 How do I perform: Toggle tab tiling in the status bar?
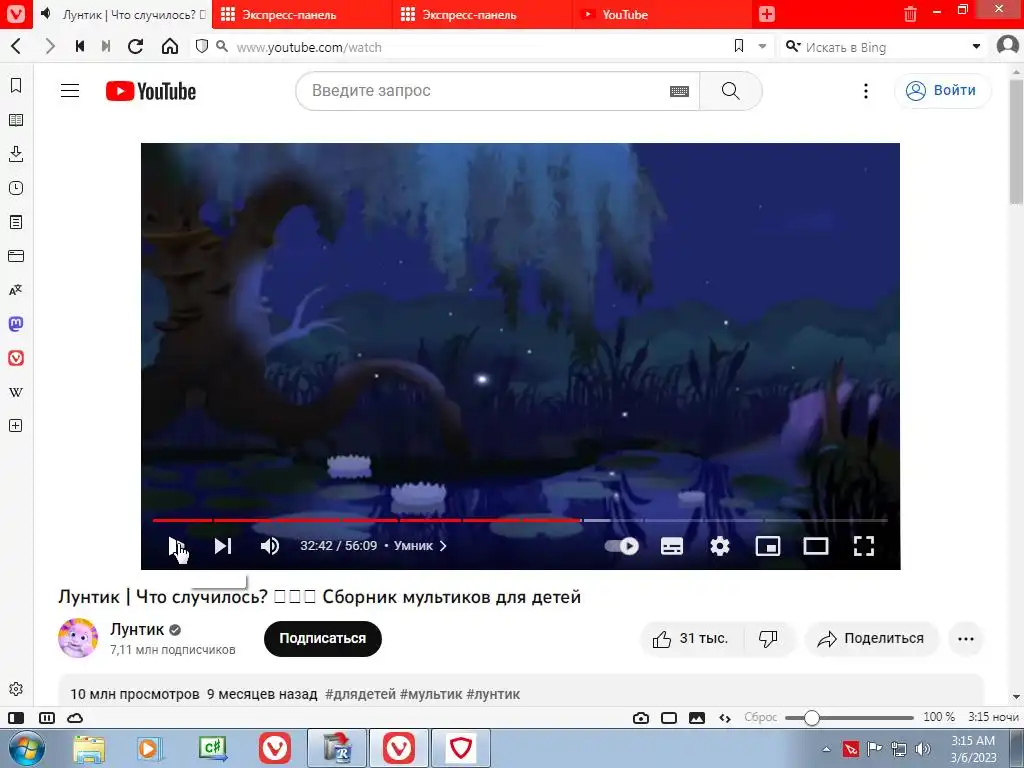tap(669, 718)
